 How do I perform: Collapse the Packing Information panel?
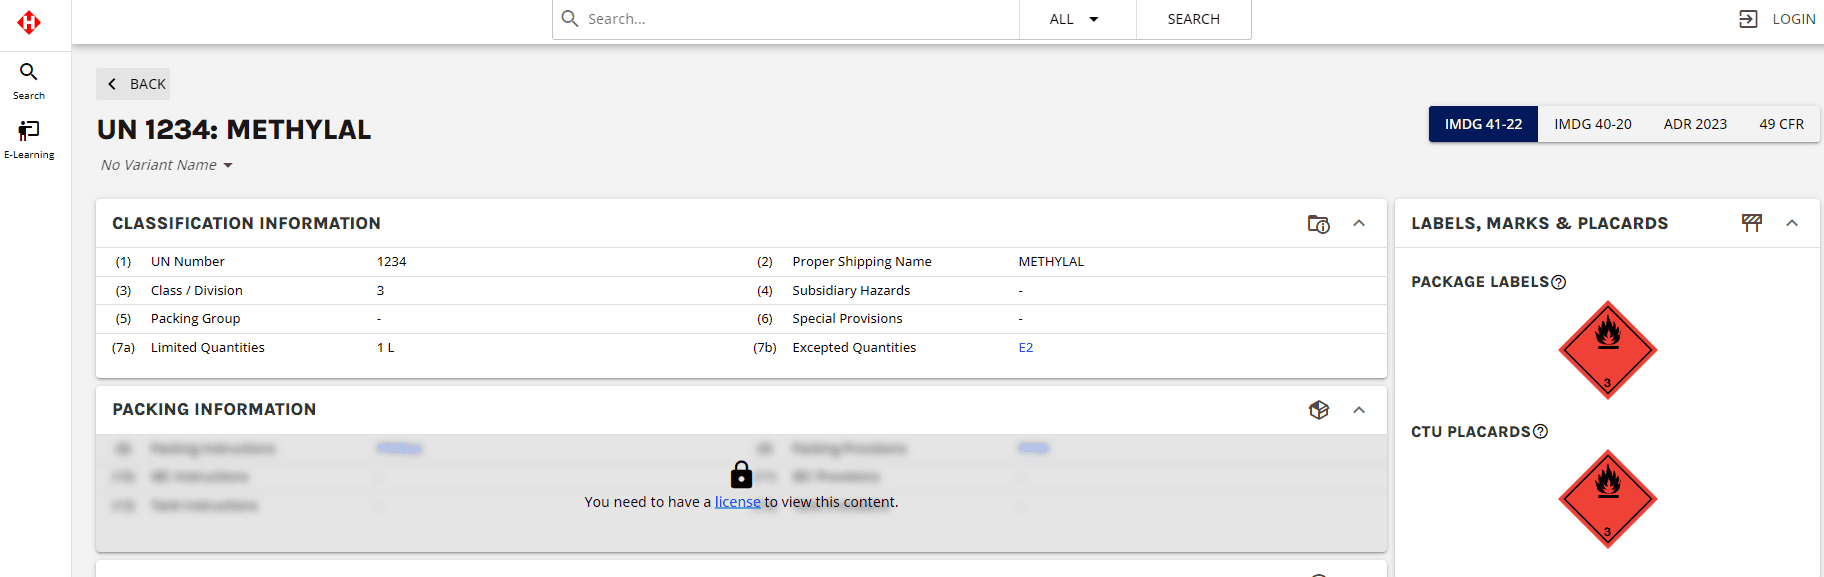click(1359, 410)
